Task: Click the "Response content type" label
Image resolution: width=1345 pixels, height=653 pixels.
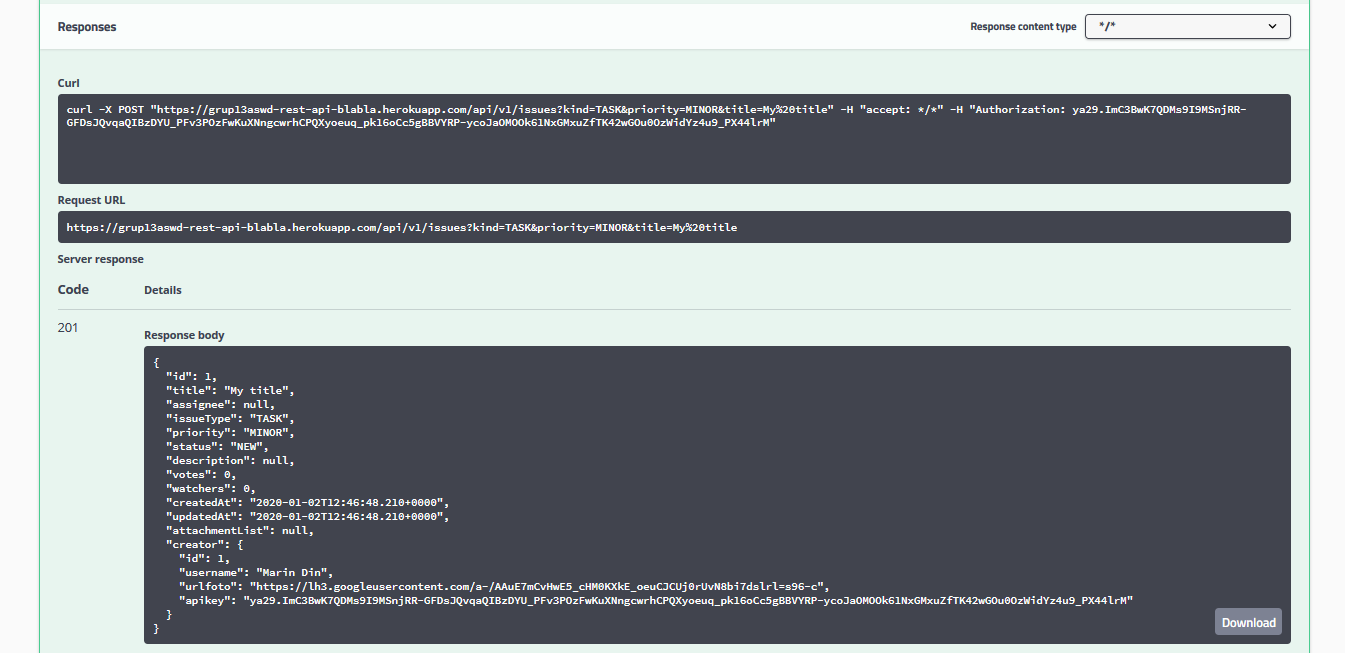Action: click(x=1023, y=27)
